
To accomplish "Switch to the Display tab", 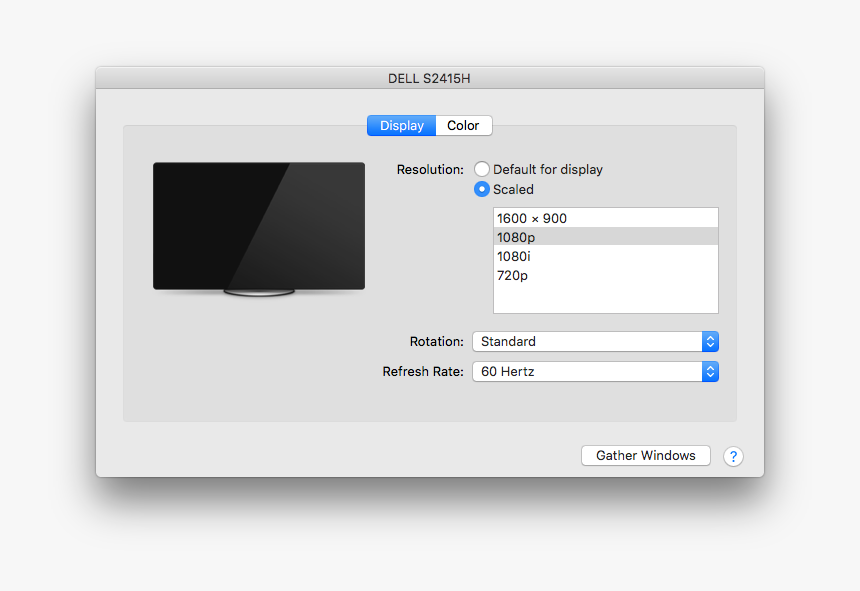I will [x=400, y=125].
